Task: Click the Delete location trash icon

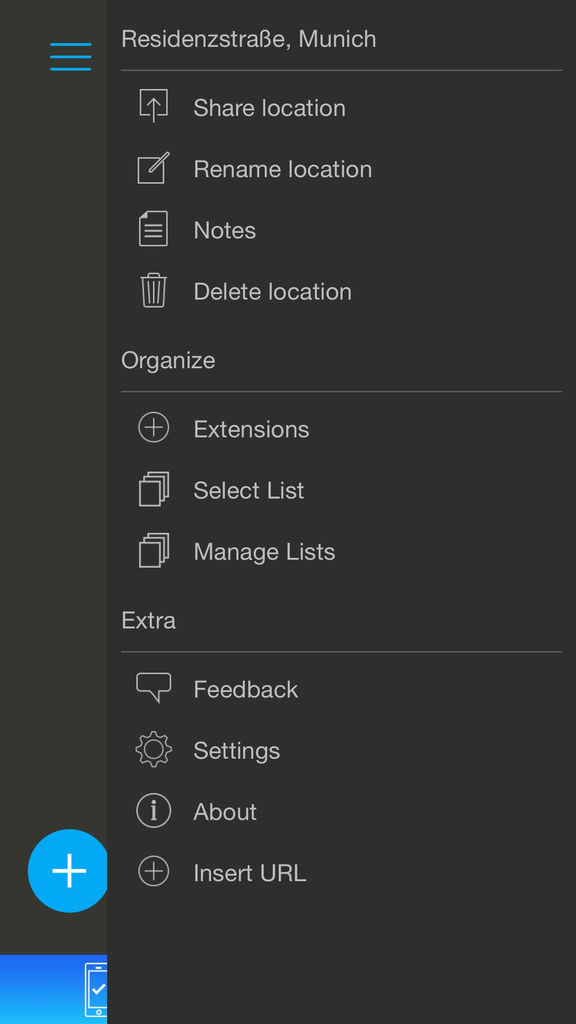Action: click(x=153, y=291)
